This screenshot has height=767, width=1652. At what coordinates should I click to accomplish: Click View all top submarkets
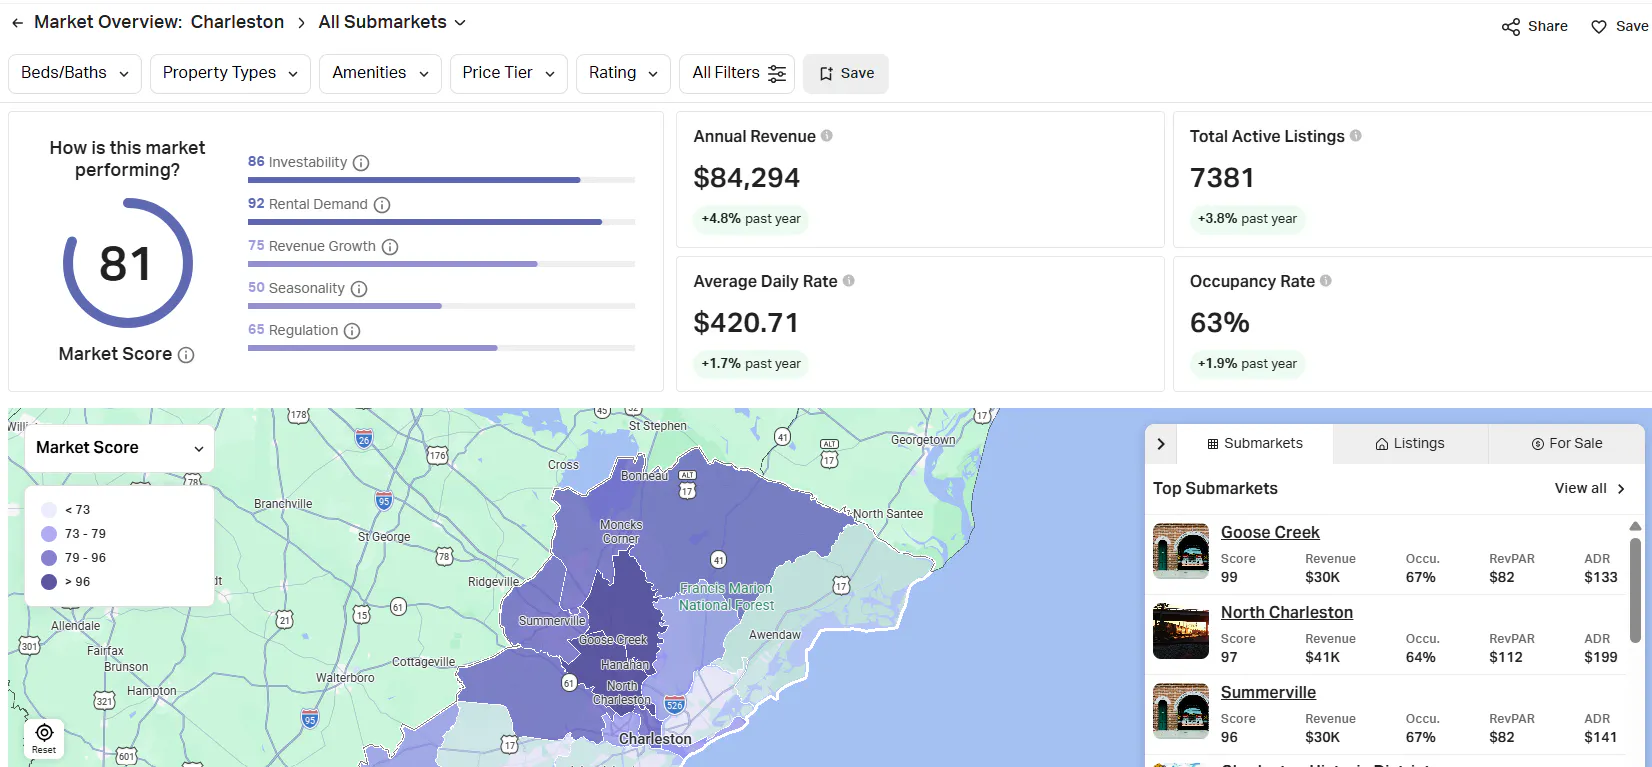pos(1590,489)
